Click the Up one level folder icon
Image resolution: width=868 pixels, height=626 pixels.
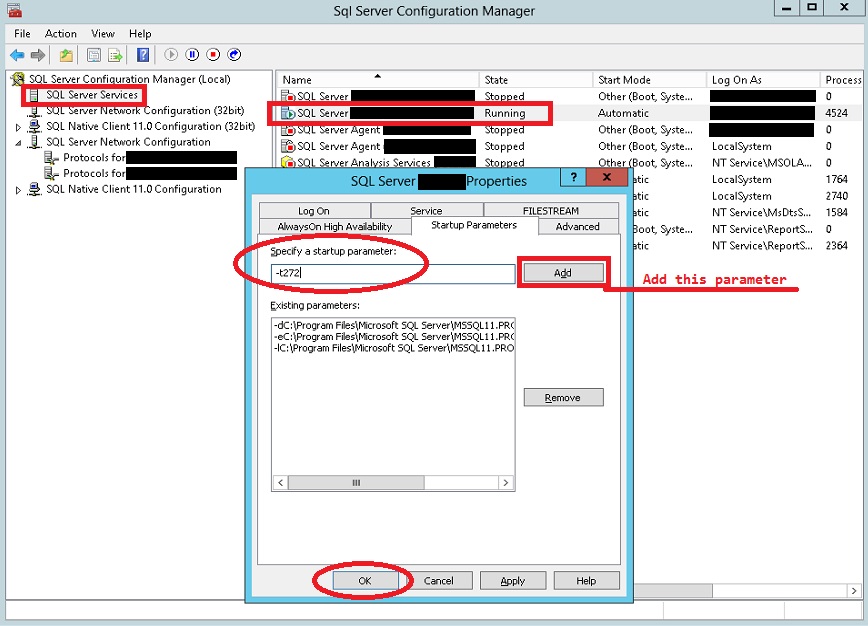(66, 55)
